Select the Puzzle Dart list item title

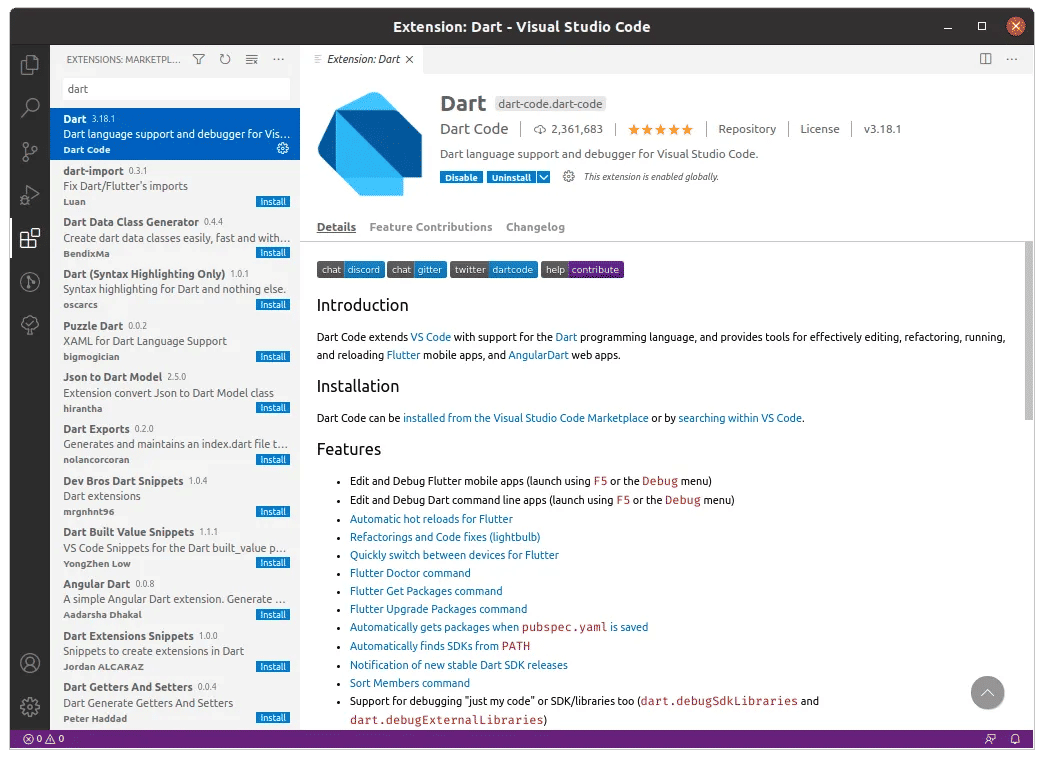click(x=93, y=326)
